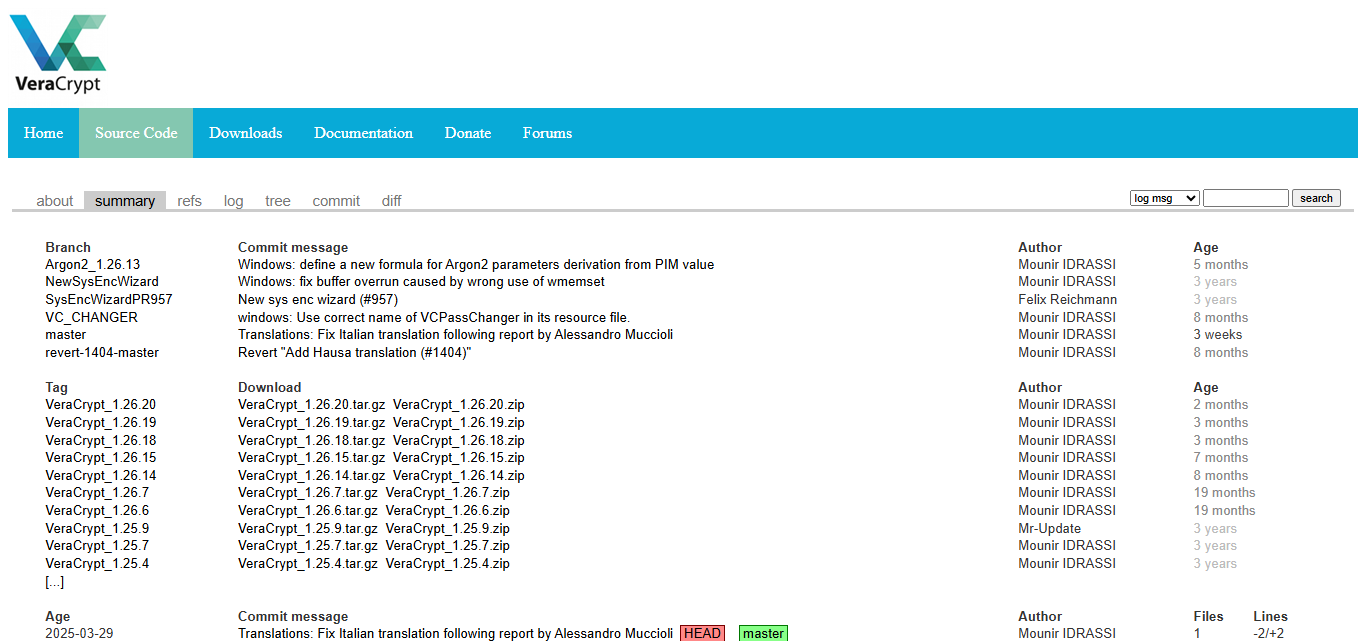Viewport: 1366px width, 641px height.
Task: Open the Argon2_1.26.13 branch
Action: coord(93,265)
